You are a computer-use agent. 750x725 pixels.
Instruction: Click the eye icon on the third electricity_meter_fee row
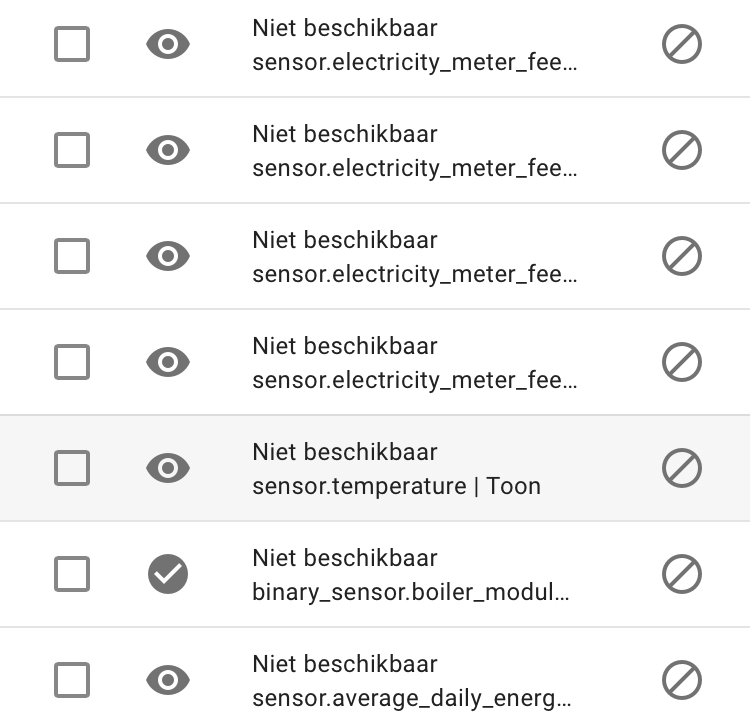point(168,256)
